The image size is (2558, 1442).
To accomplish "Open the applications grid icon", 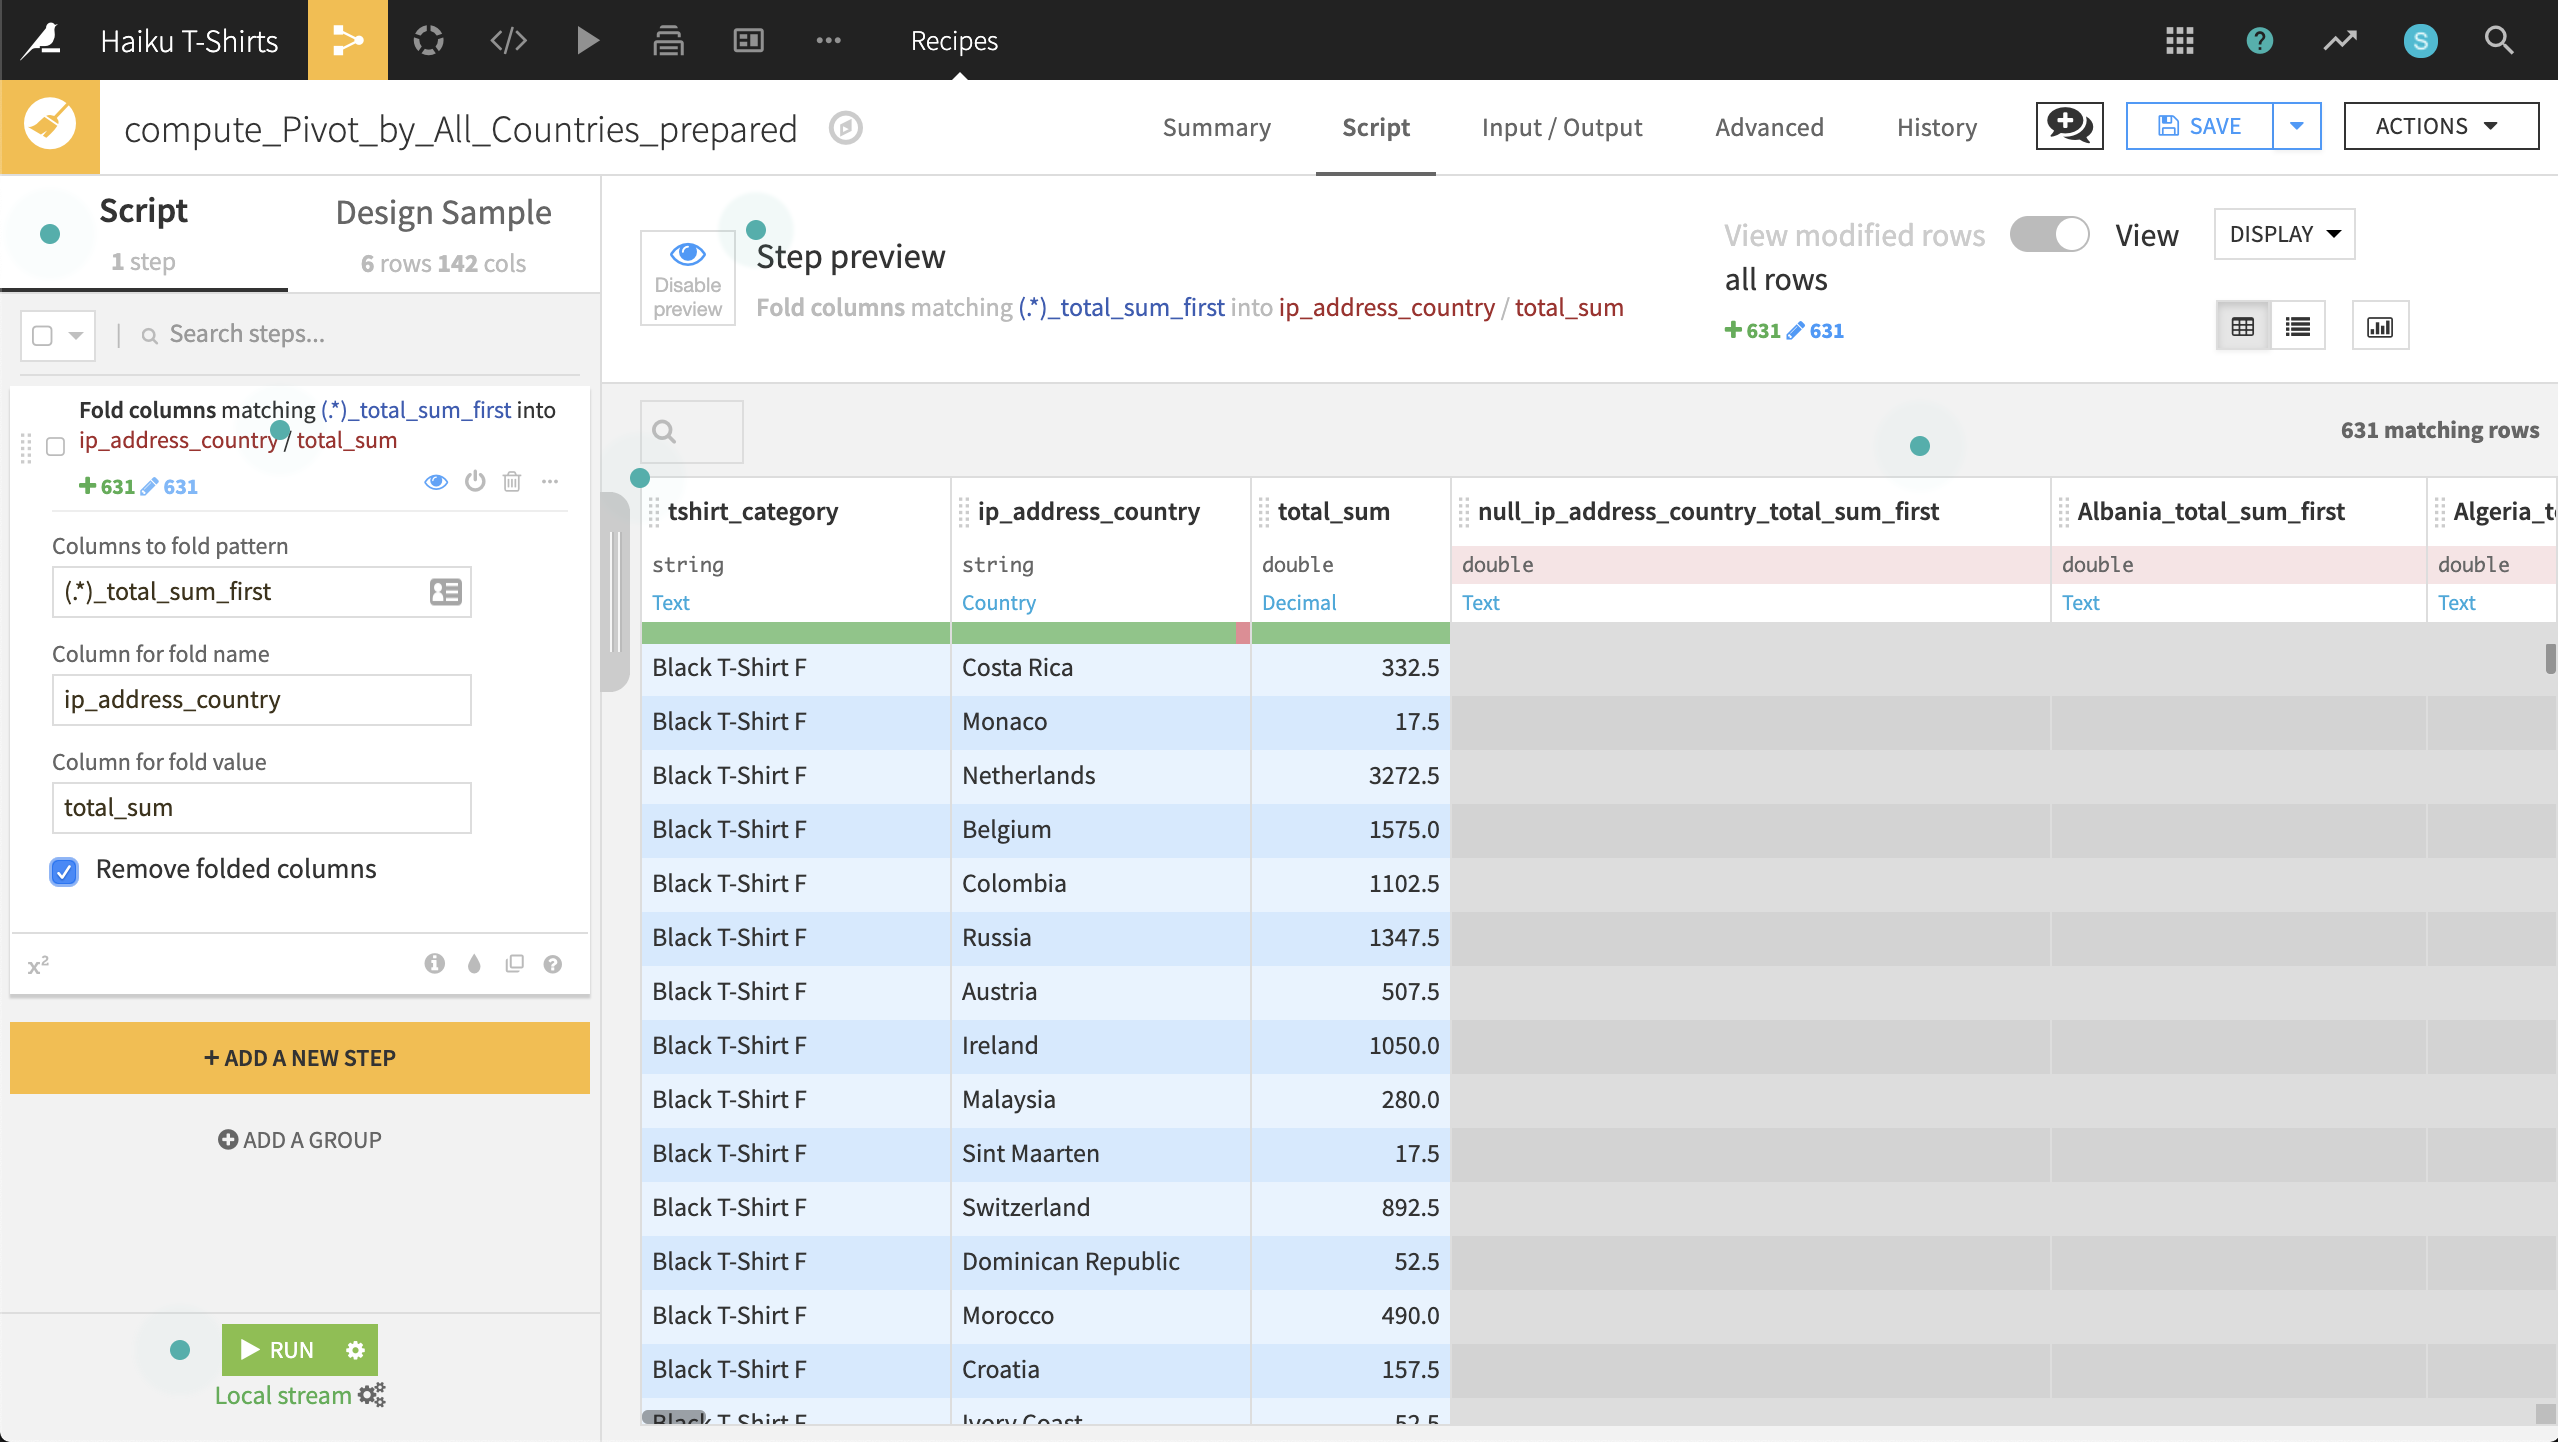I will (x=2180, y=40).
